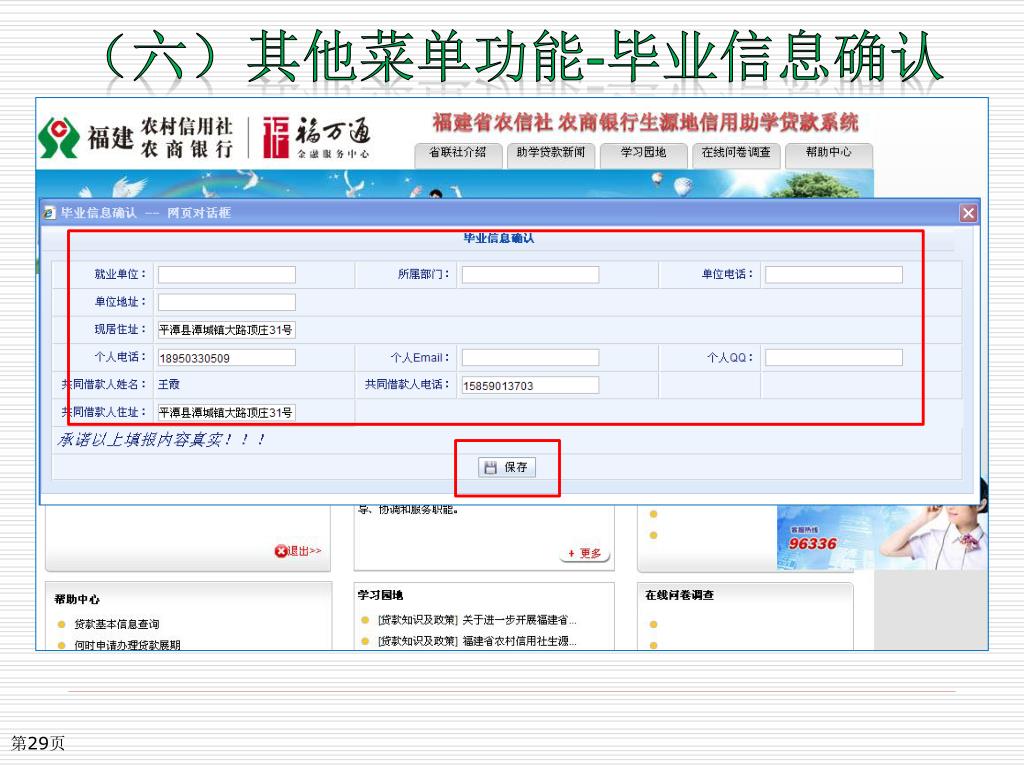Click the 福建农村信用社 logo
The width and height of the screenshot is (1024, 768).
tap(136, 138)
